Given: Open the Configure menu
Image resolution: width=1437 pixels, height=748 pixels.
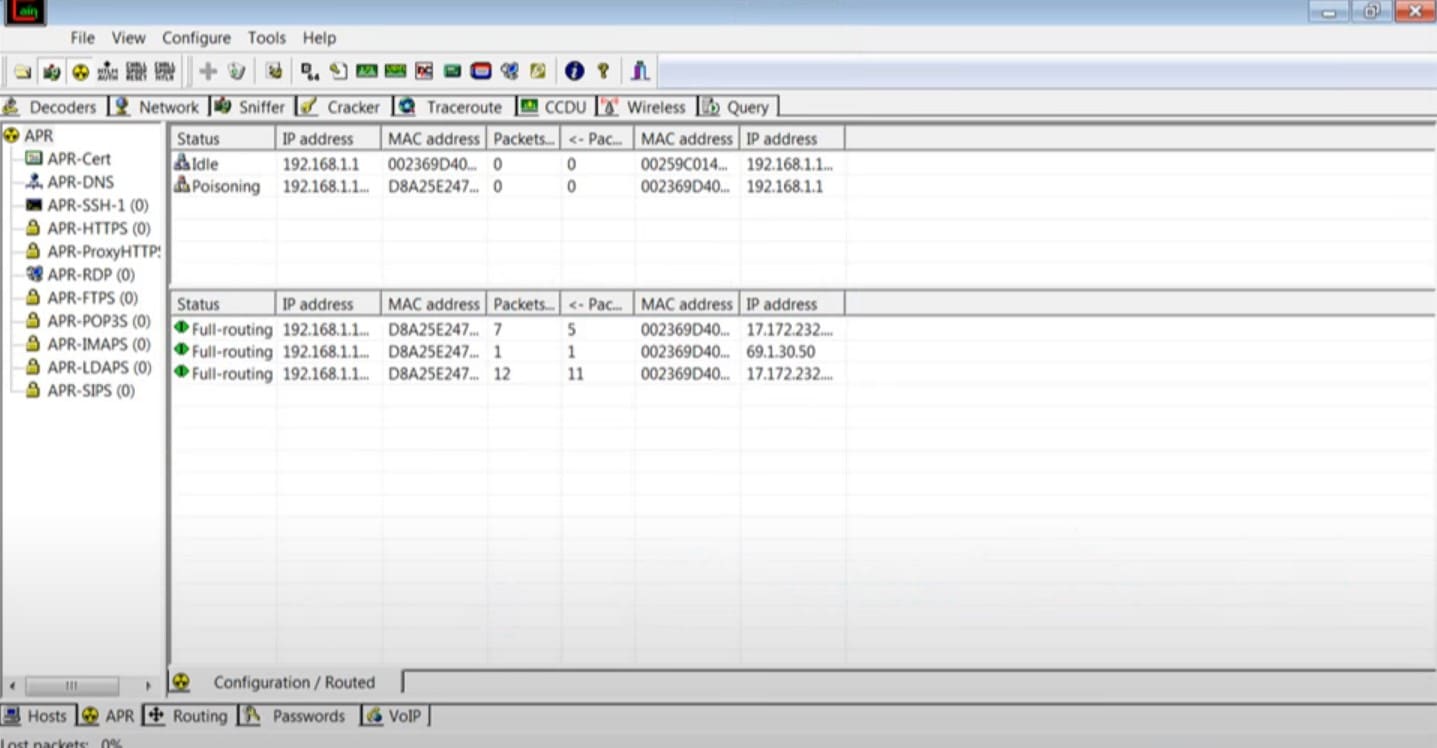Looking at the screenshot, I should point(196,38).
